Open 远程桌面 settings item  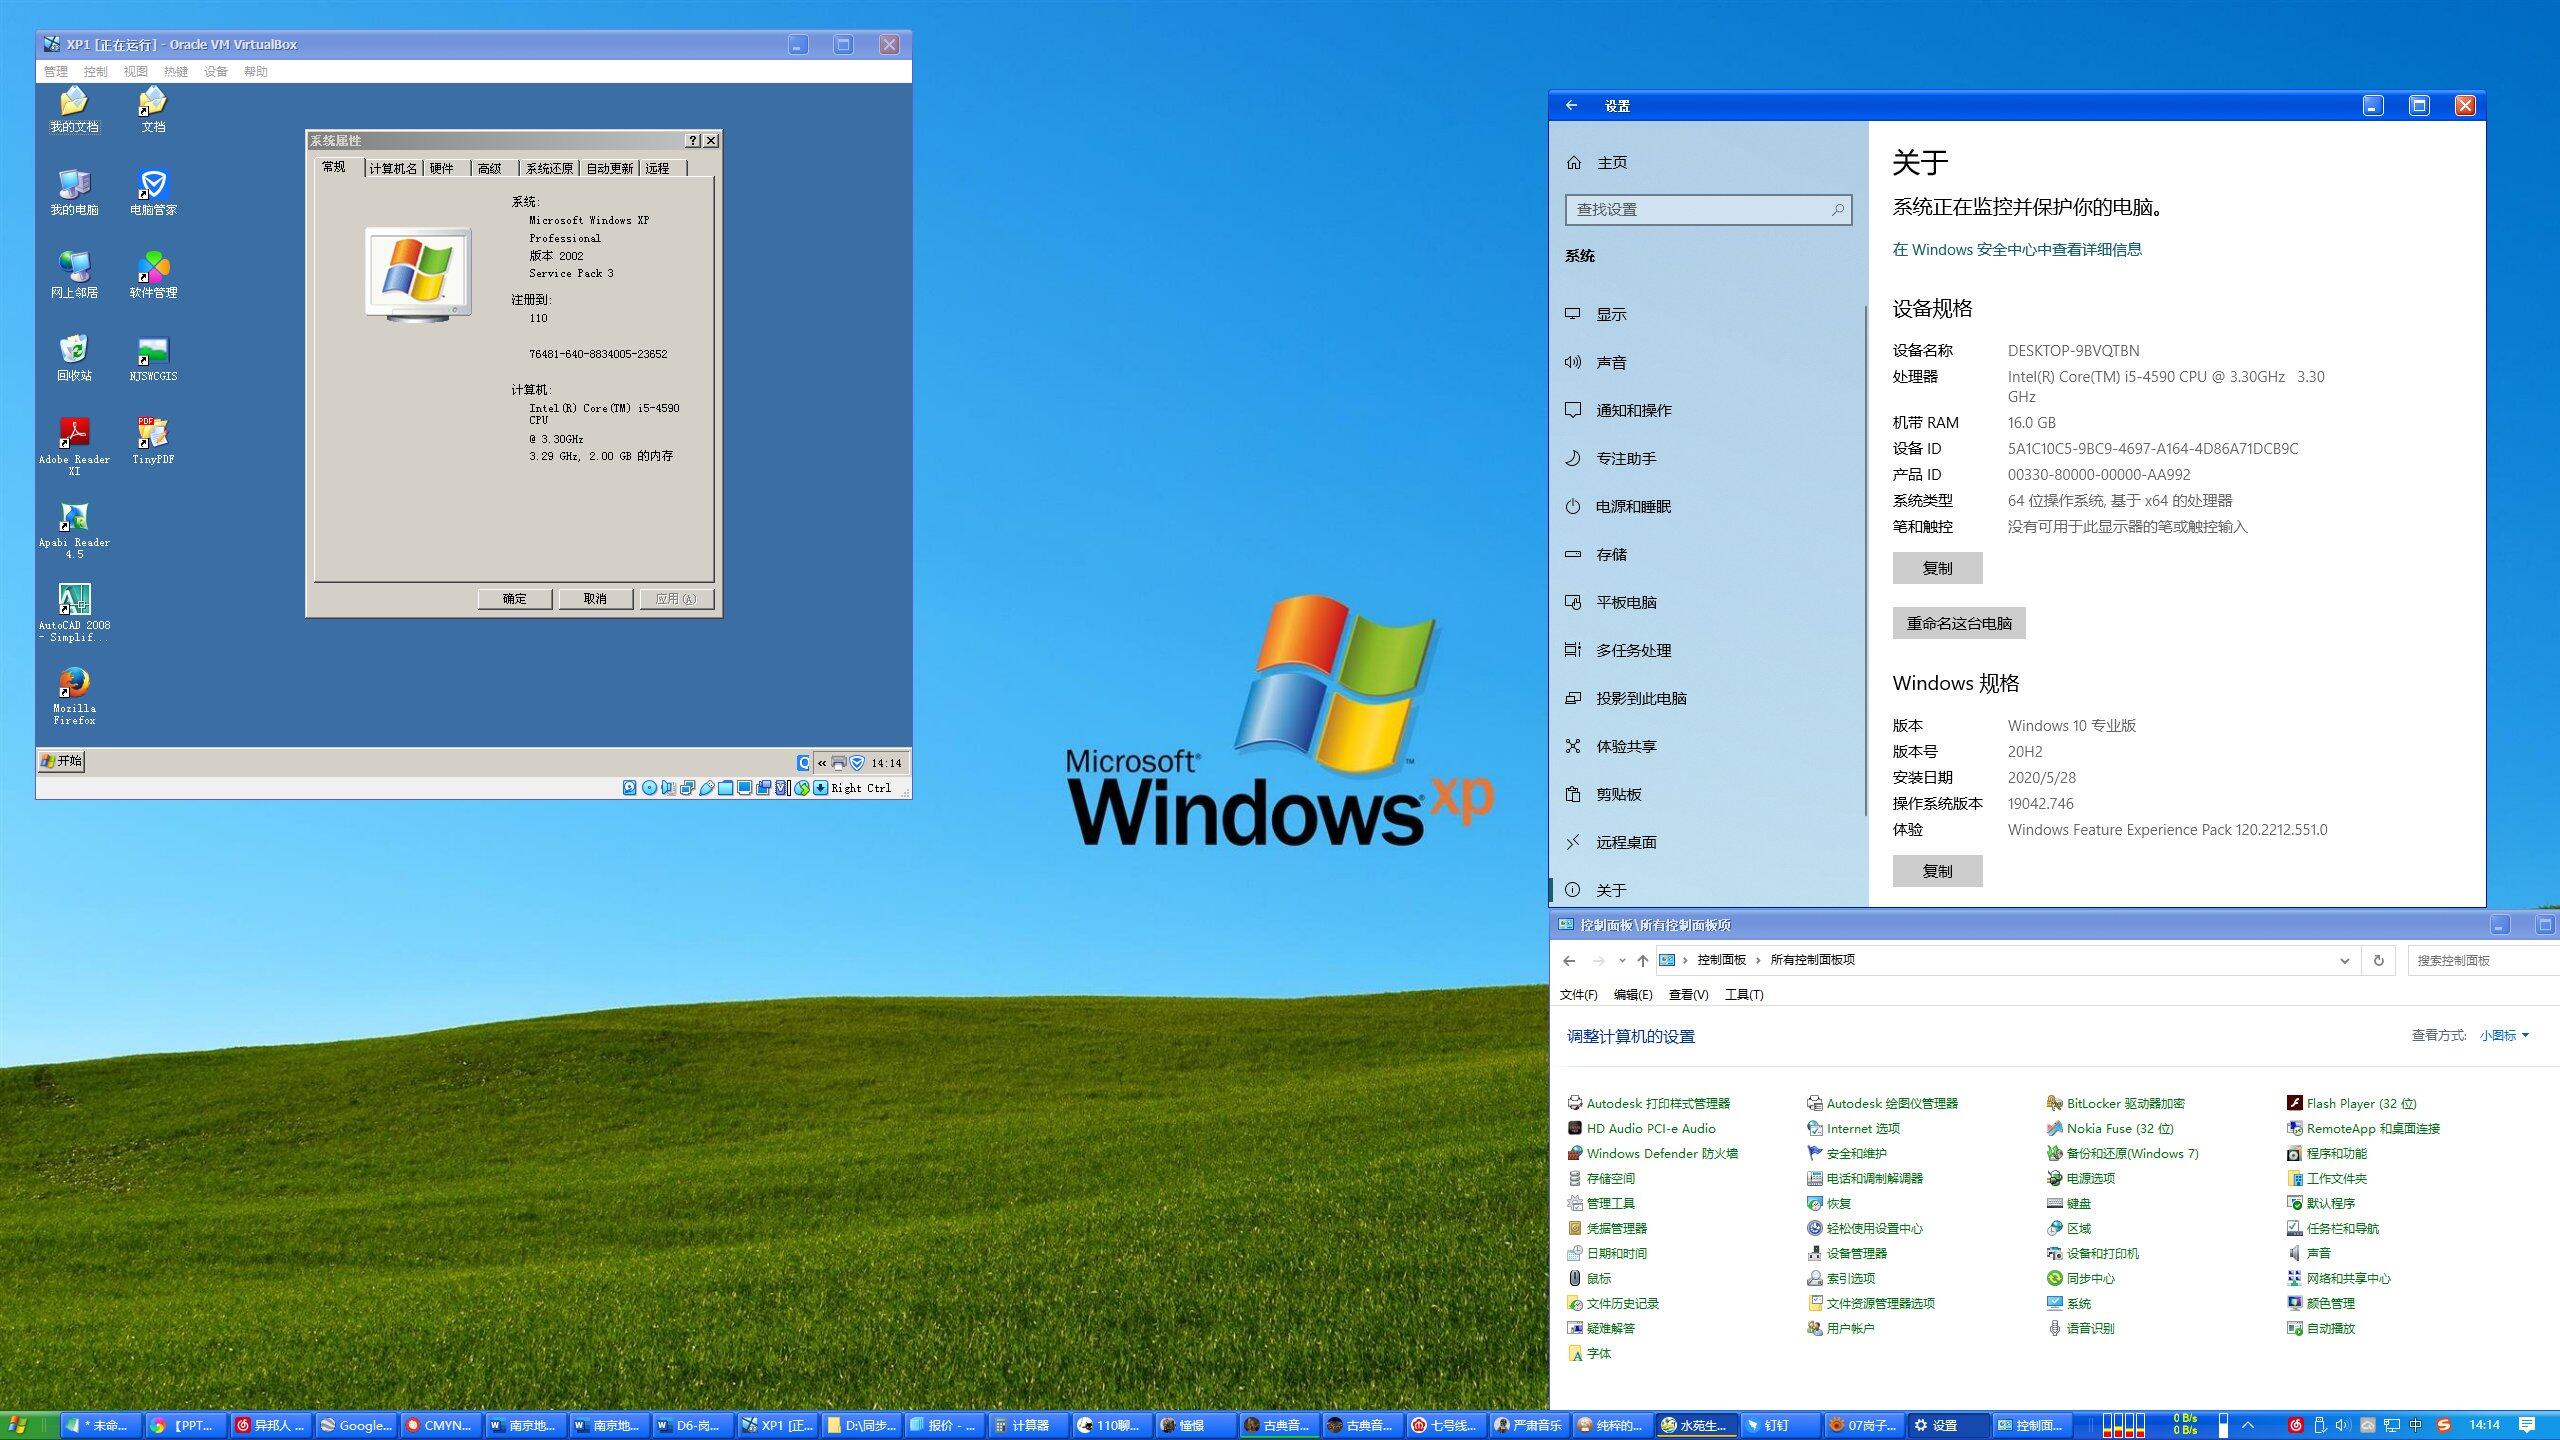pyautogui.click(x=1707, y=842)
